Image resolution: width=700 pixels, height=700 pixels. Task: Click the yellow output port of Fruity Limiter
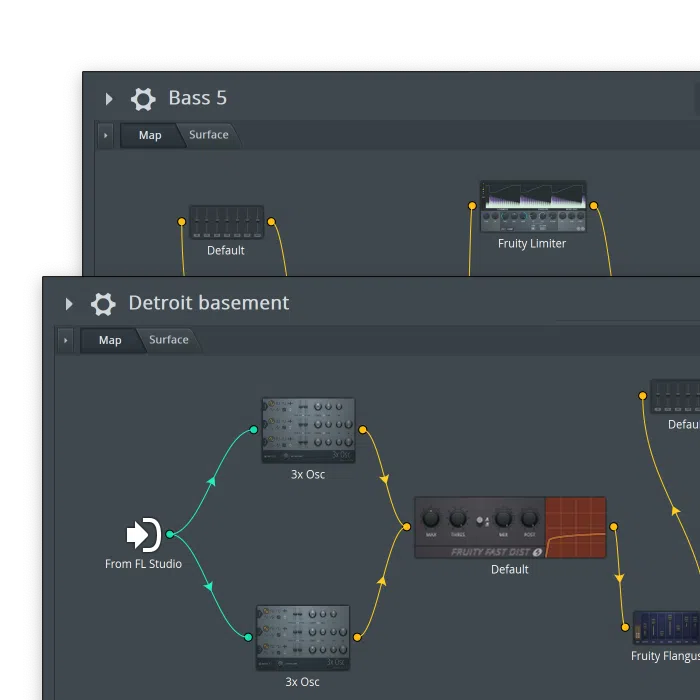594,205
